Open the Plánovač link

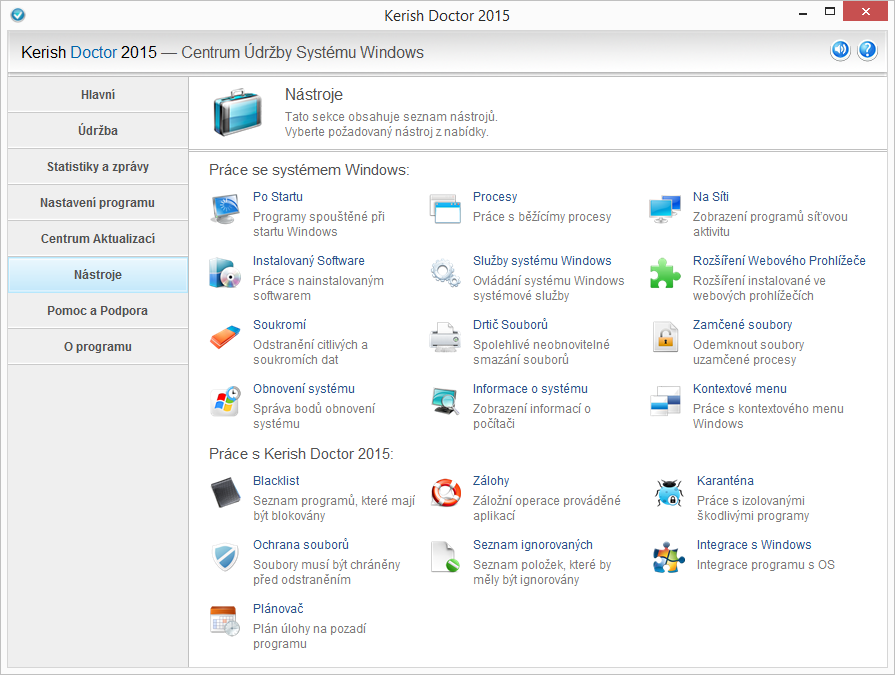coord(278,609)
